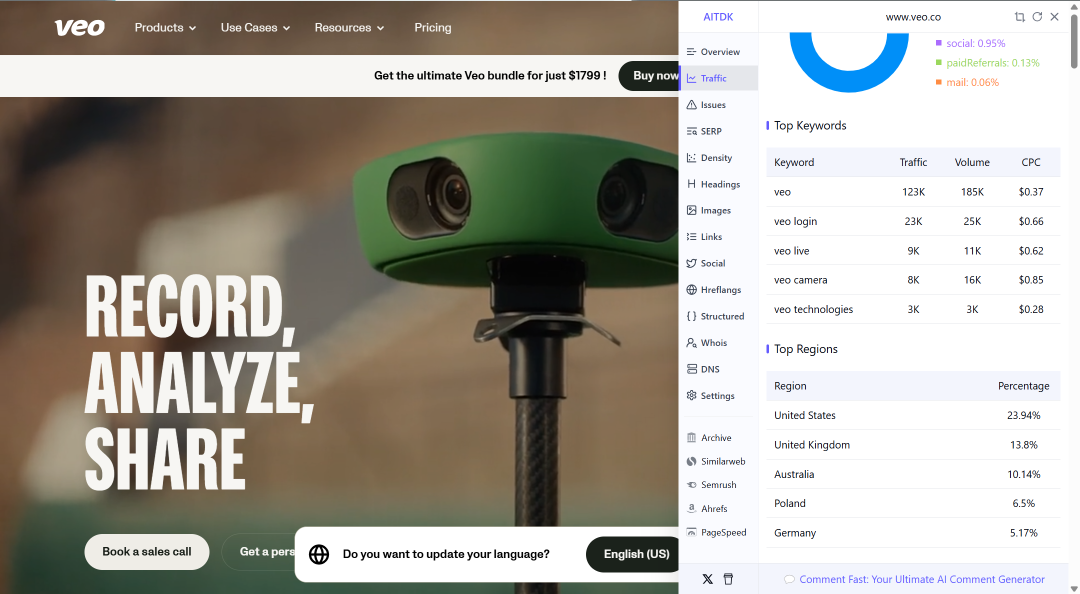Click the 'Germany' region row
The width and height of the screenshot is (1080, 594).
[x=913, y=533]
